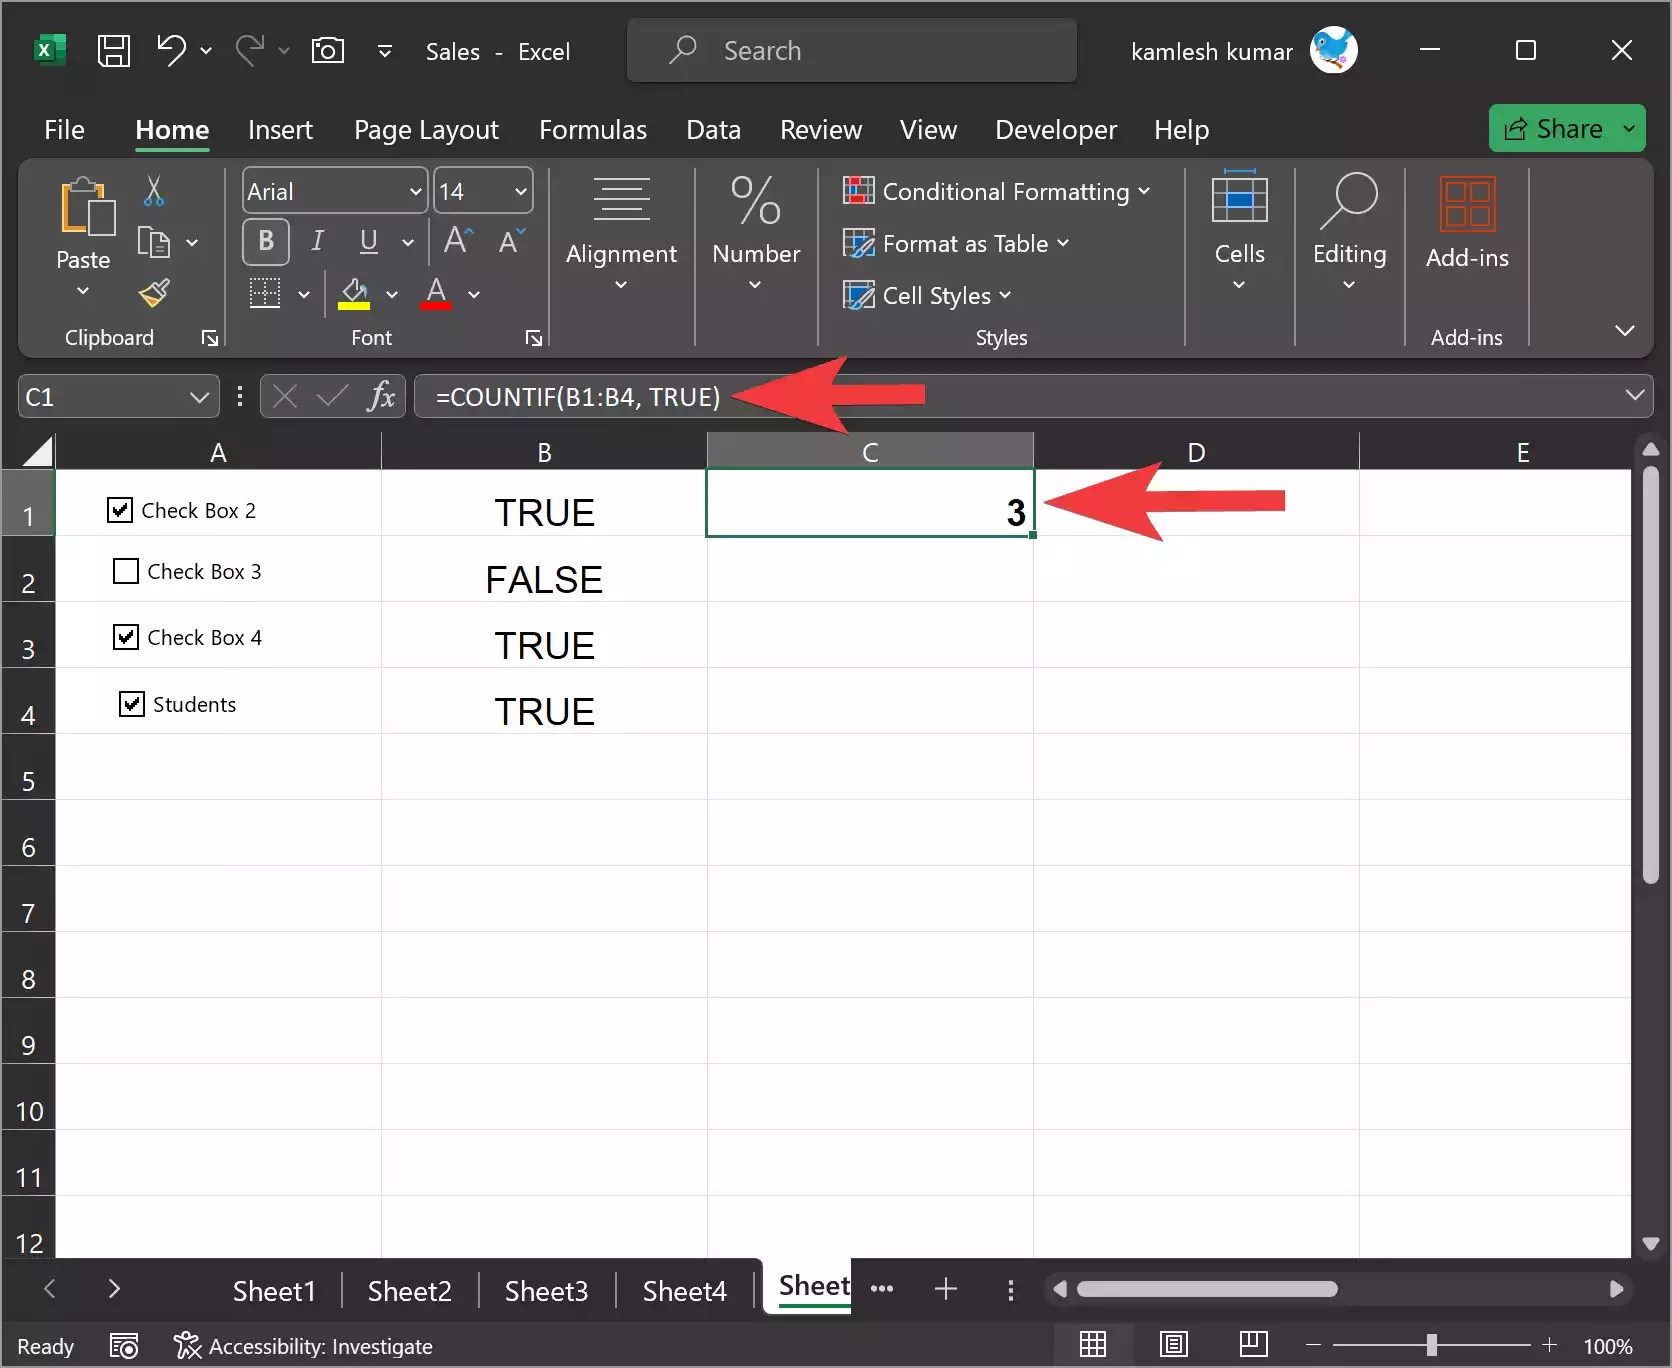Take a screenshot using the camera icon

327,50
